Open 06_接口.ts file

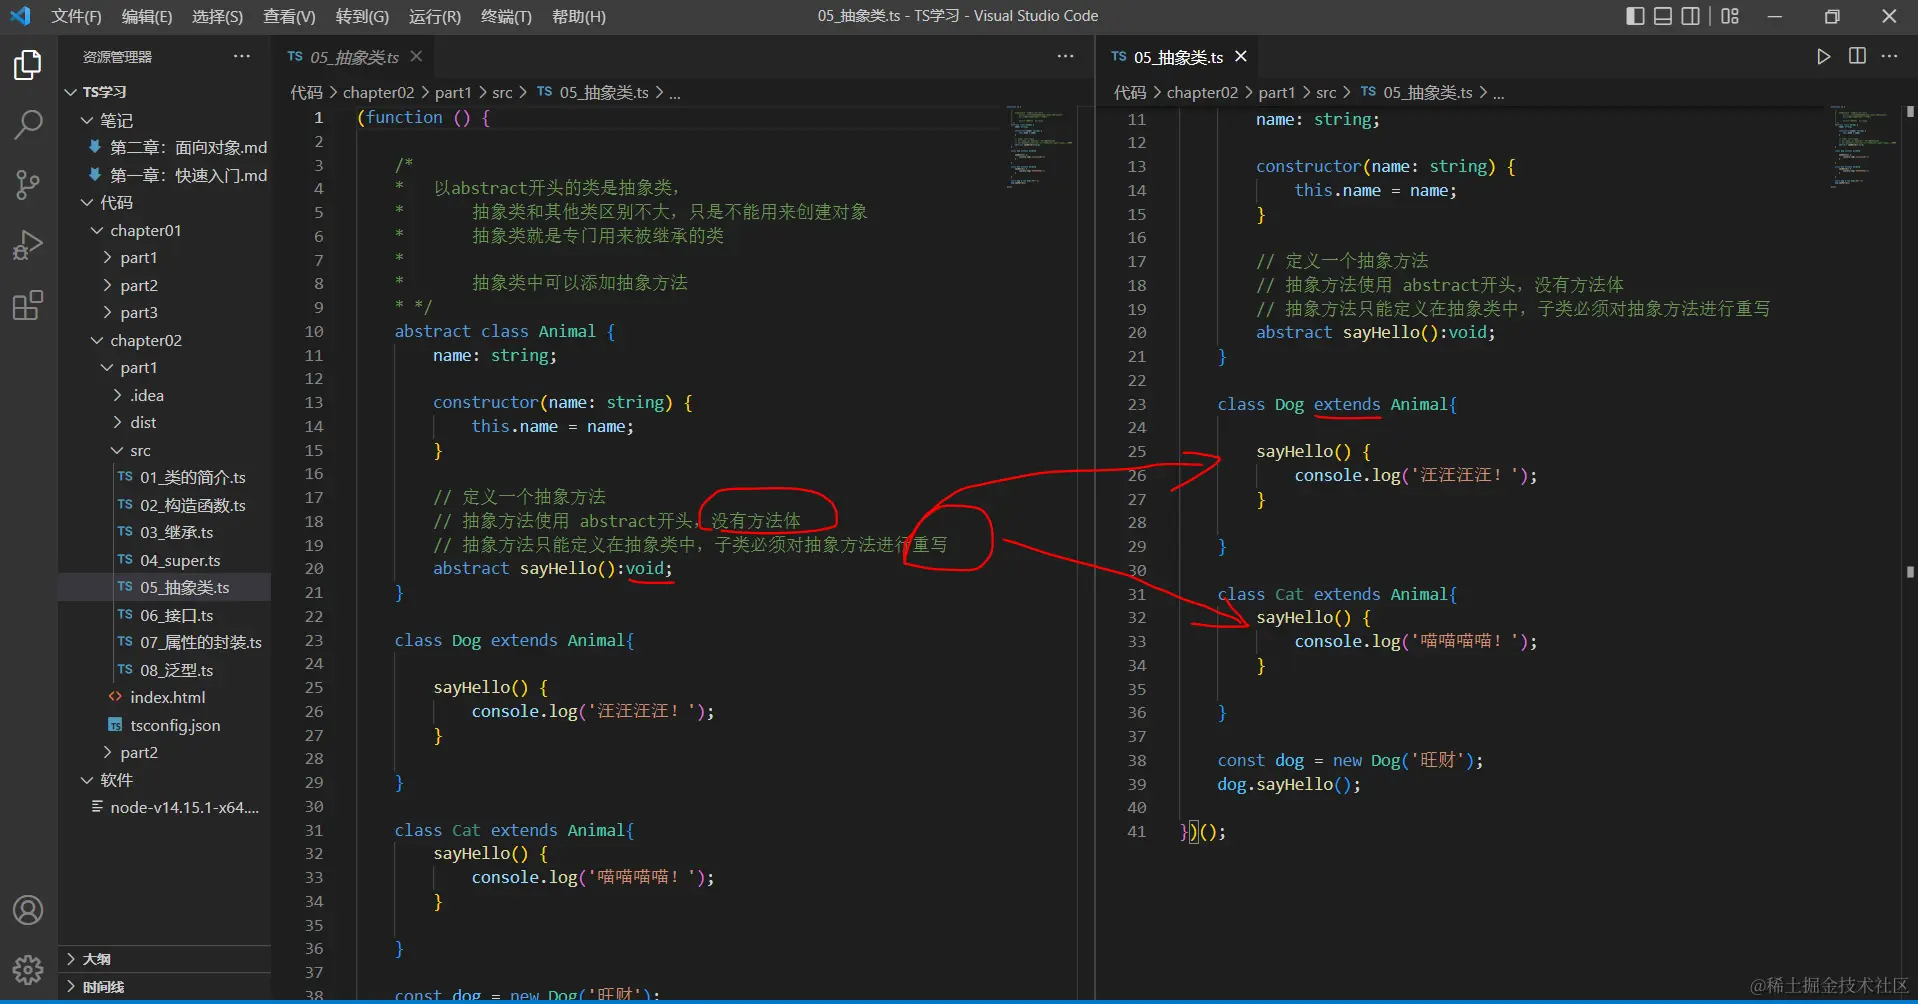click(x=164, y=616)
